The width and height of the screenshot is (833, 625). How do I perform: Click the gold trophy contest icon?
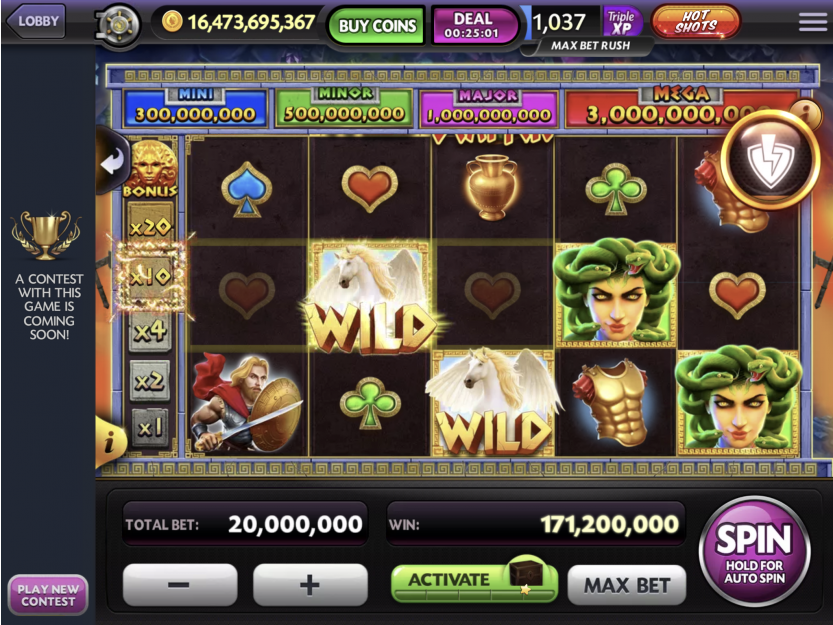click(x=46, y=235)
